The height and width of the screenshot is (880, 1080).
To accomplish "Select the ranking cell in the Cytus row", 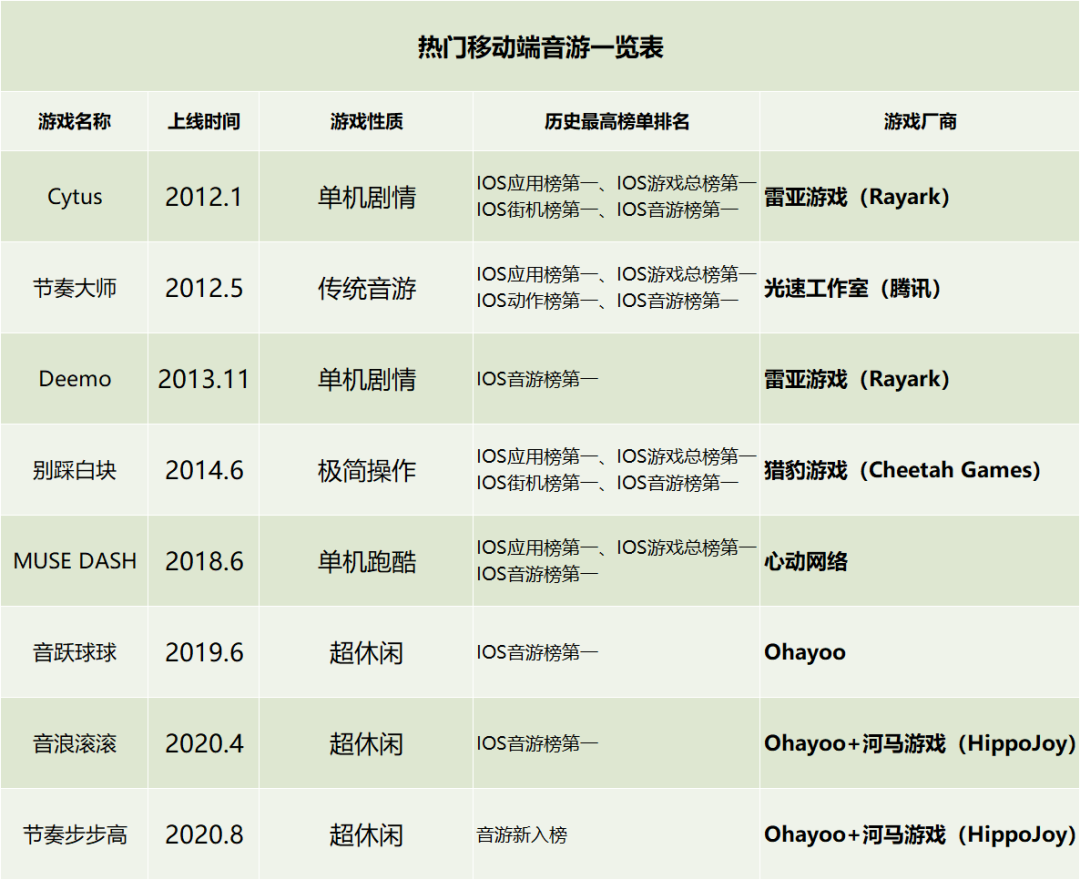I will pyautogui.click(x=616, y=196).
